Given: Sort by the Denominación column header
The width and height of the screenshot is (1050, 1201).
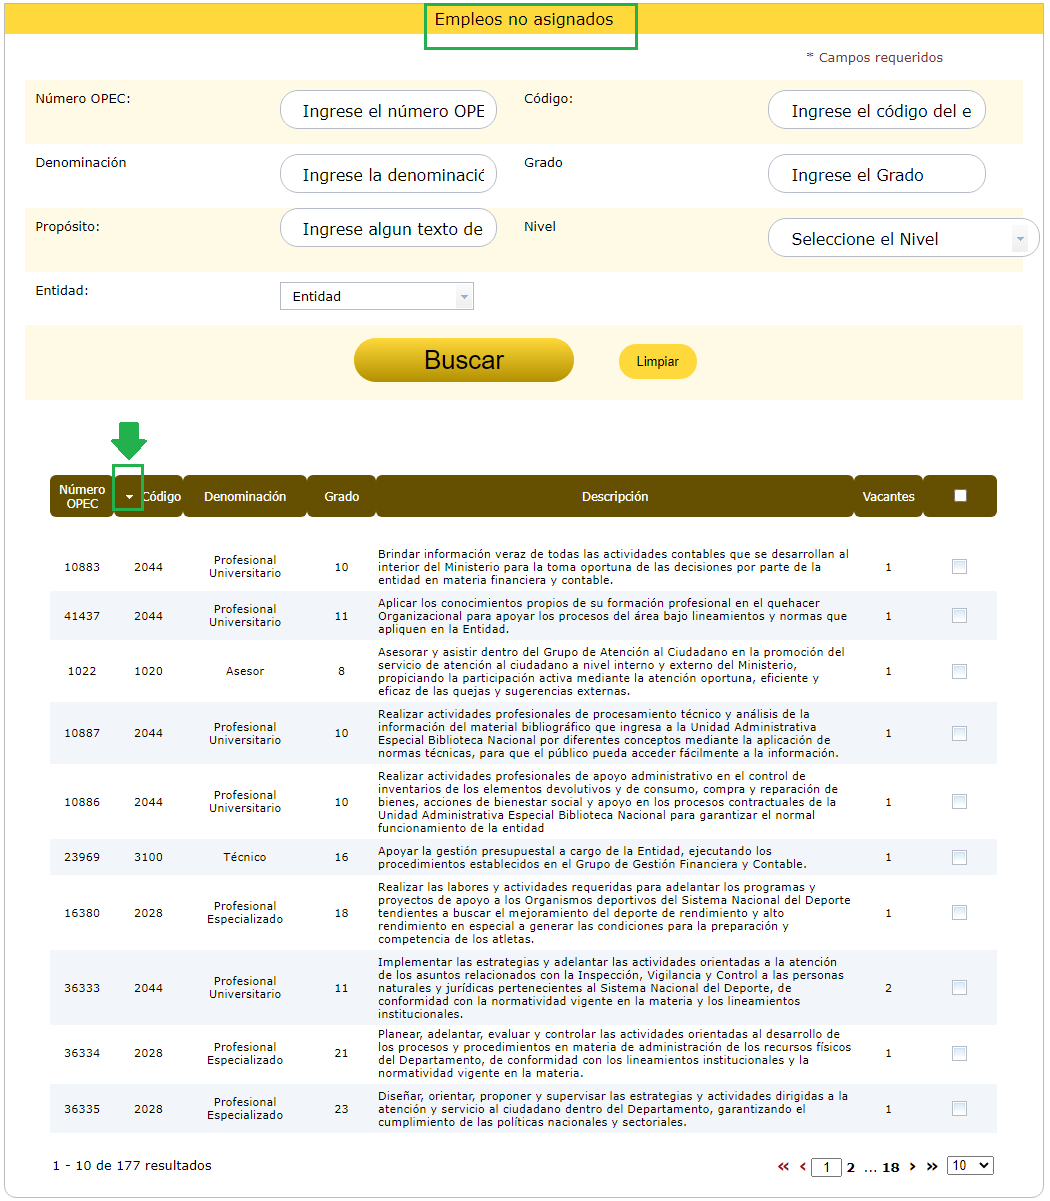Looking at the screenshot, I should (x=245, y=497).
